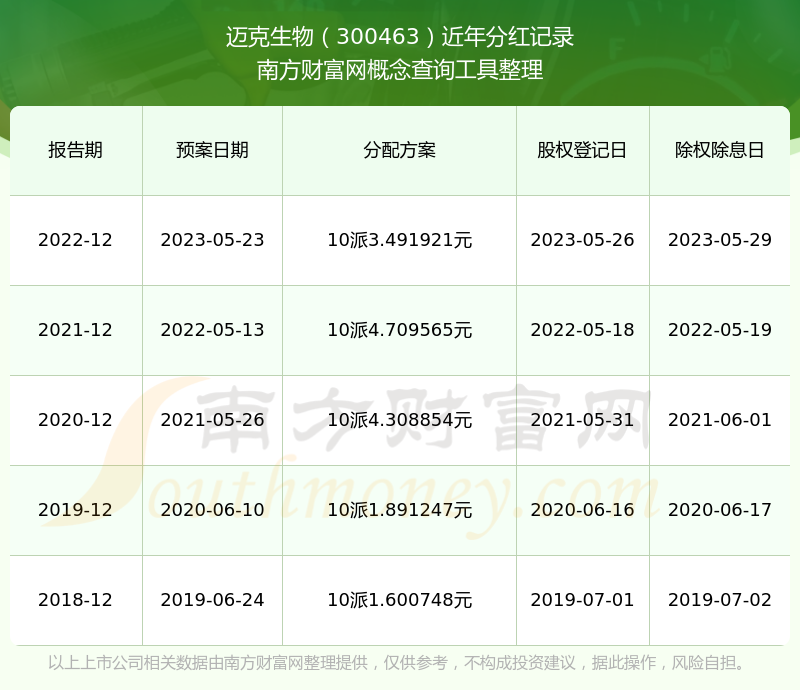Click report period cell 2019-12
The image size is (800, 690).
[76, 510]
